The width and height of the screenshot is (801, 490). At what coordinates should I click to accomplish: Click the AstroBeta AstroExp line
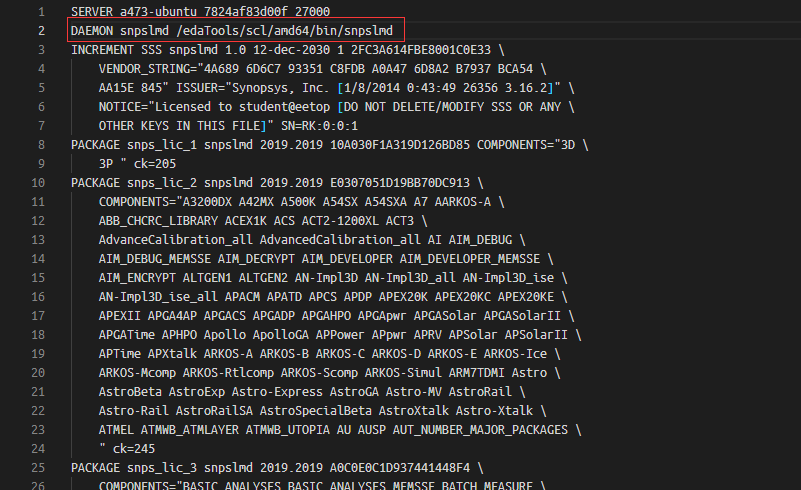(312, 392)
